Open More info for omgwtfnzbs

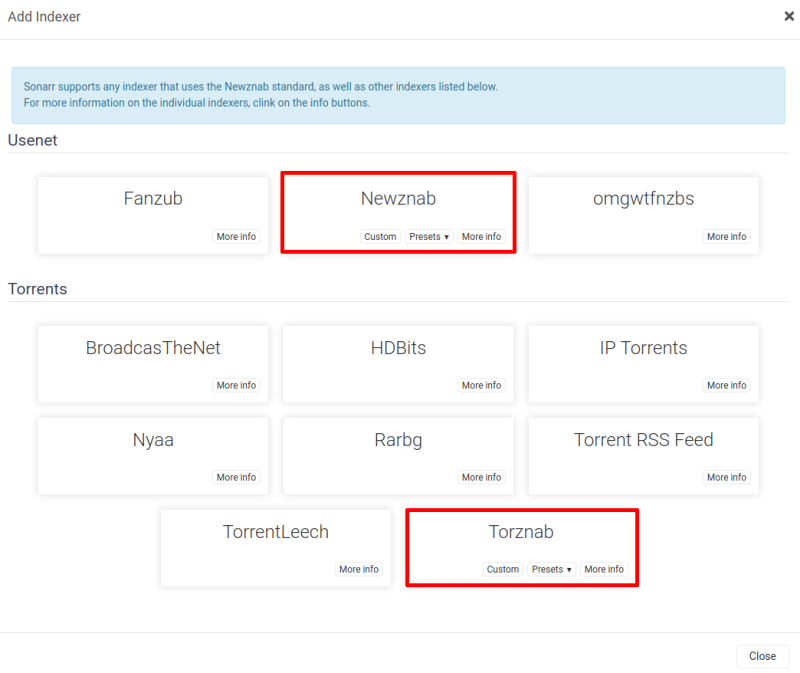(727, 236)
